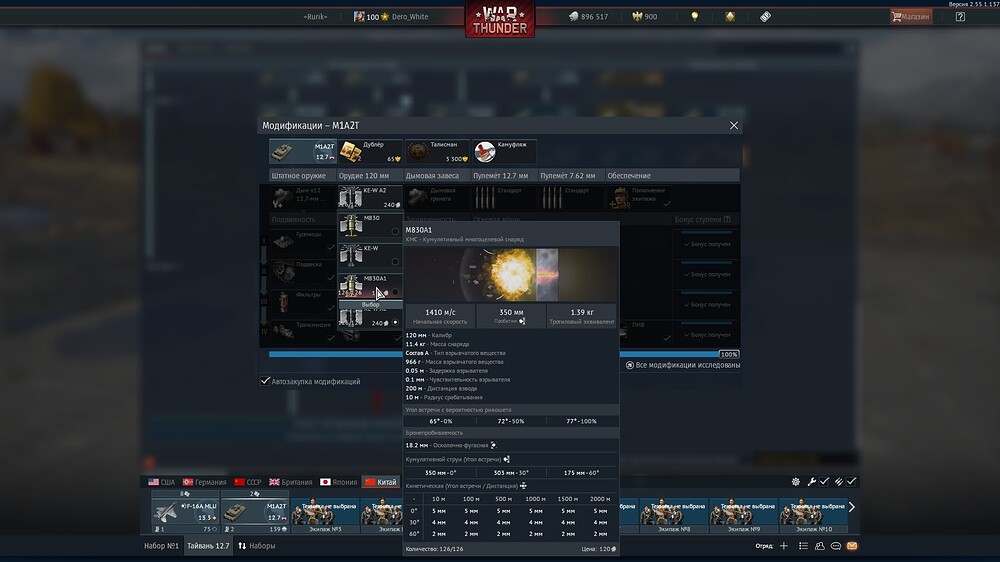Select the empty Экипаж №3 slot
Screen dimensions: 1000x562
click(x=325, y=516)
